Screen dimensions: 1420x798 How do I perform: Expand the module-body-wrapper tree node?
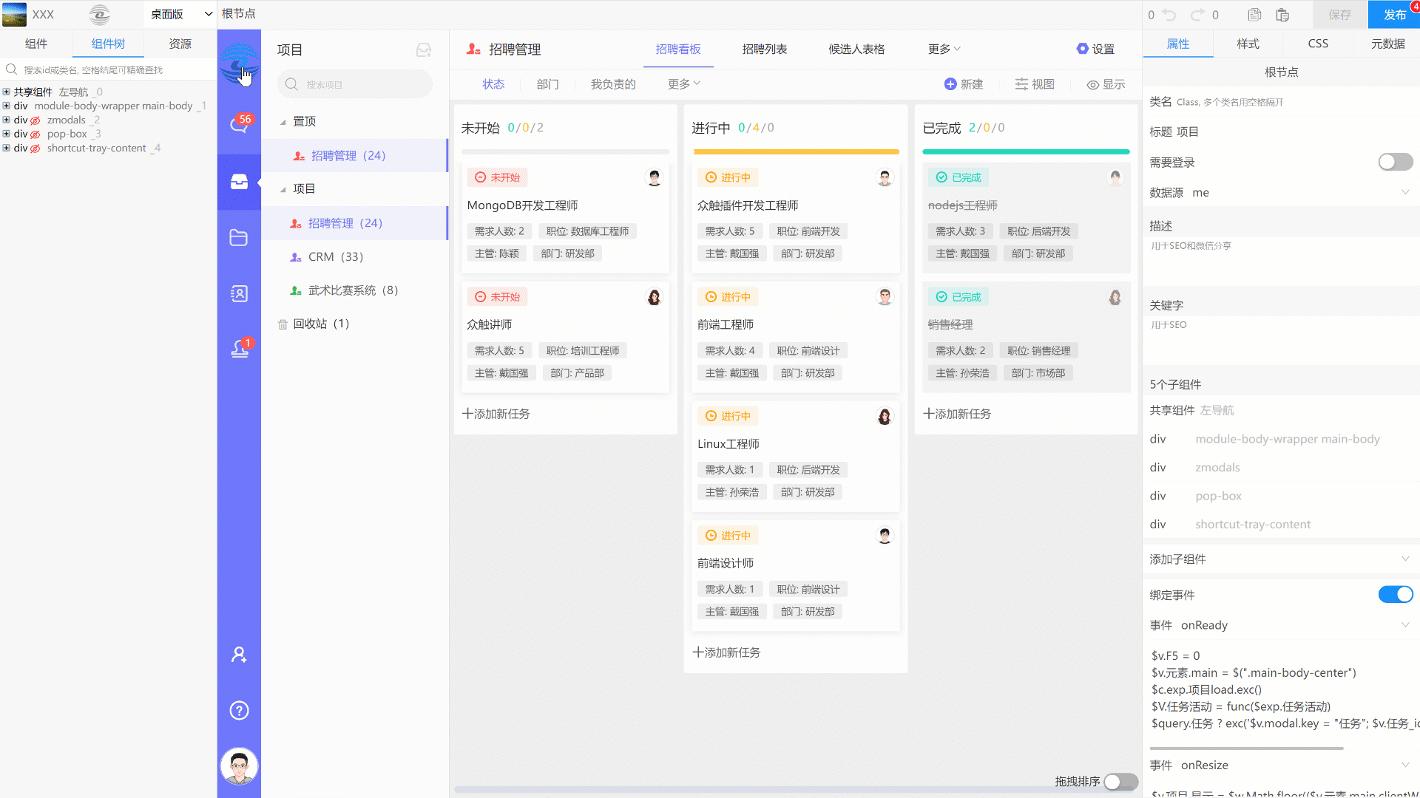point(6,106)
